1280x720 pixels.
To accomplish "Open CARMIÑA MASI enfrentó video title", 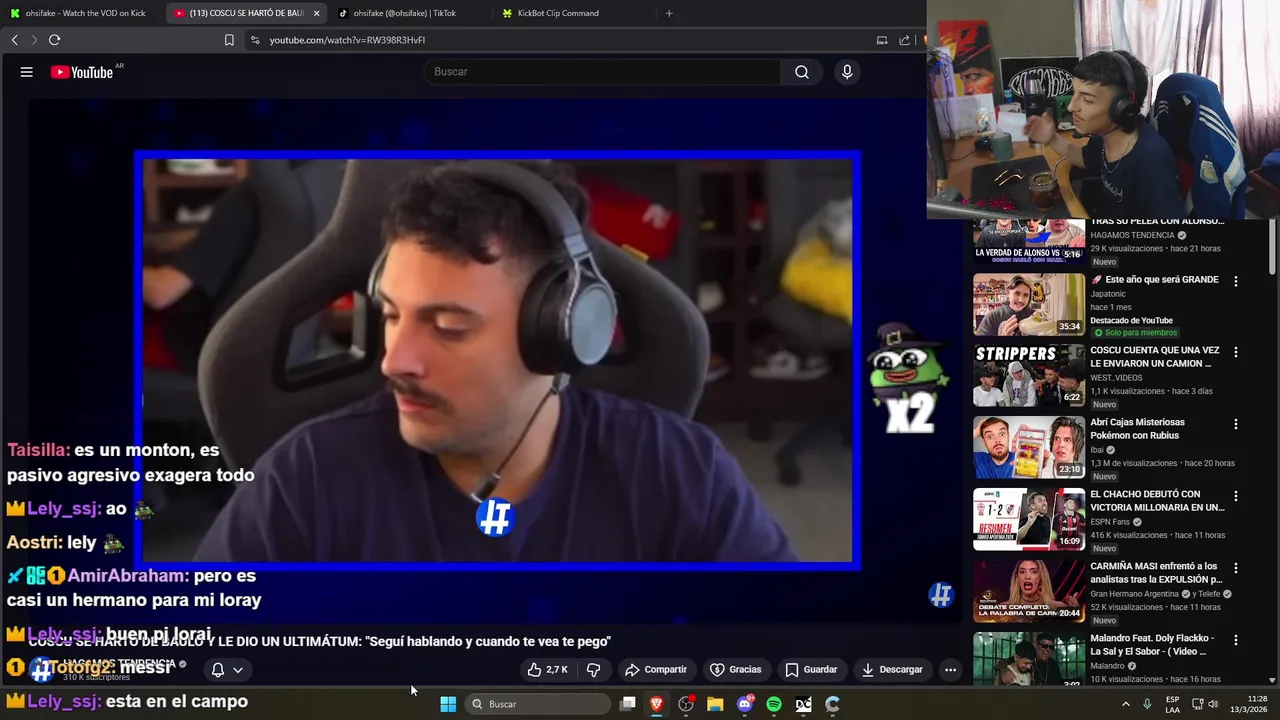I will pyautogui.click(x=1156, y=572).
